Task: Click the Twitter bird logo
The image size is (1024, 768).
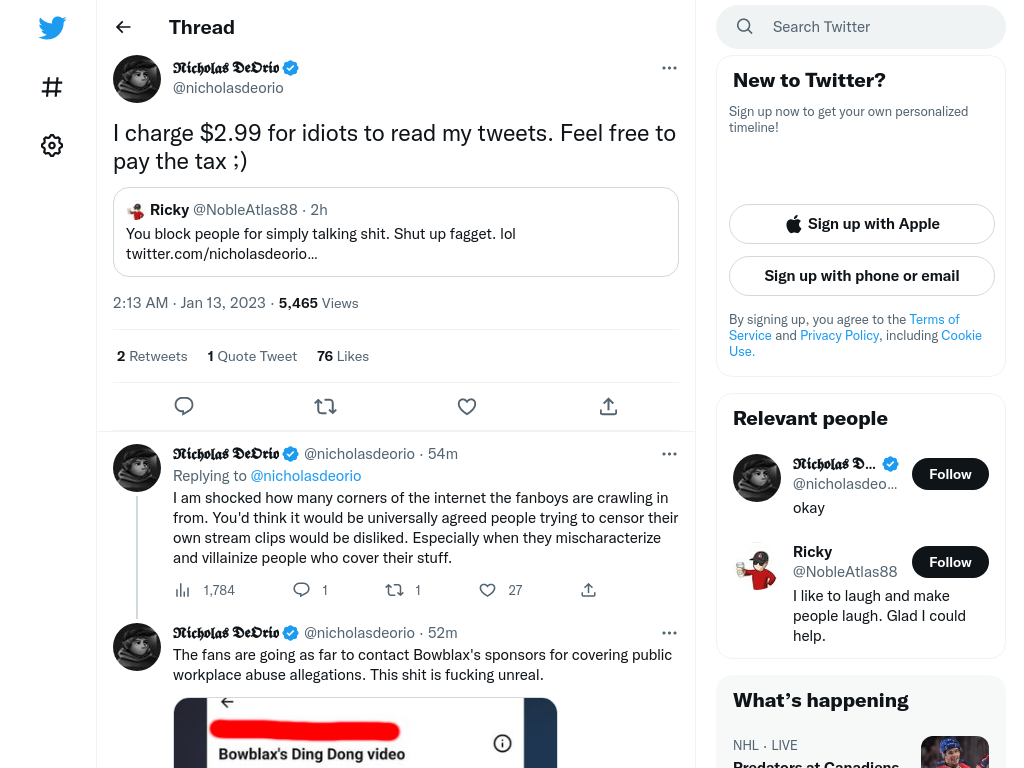Action: point(52,27)
